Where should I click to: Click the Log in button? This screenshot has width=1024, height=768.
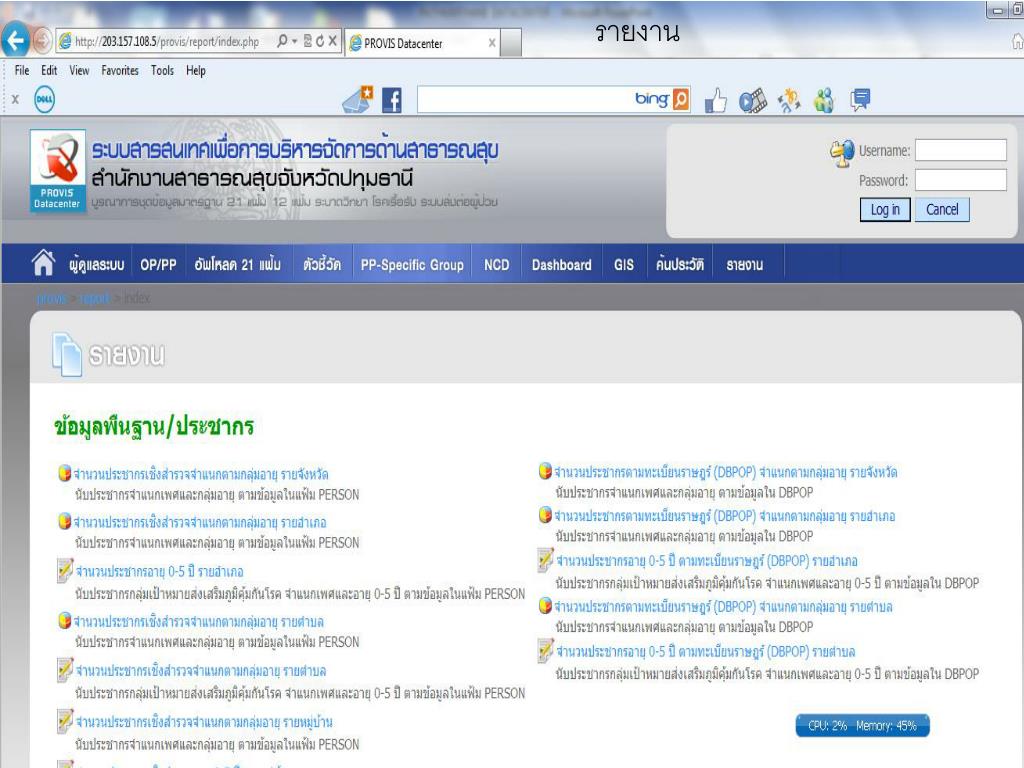pos(885,210)
